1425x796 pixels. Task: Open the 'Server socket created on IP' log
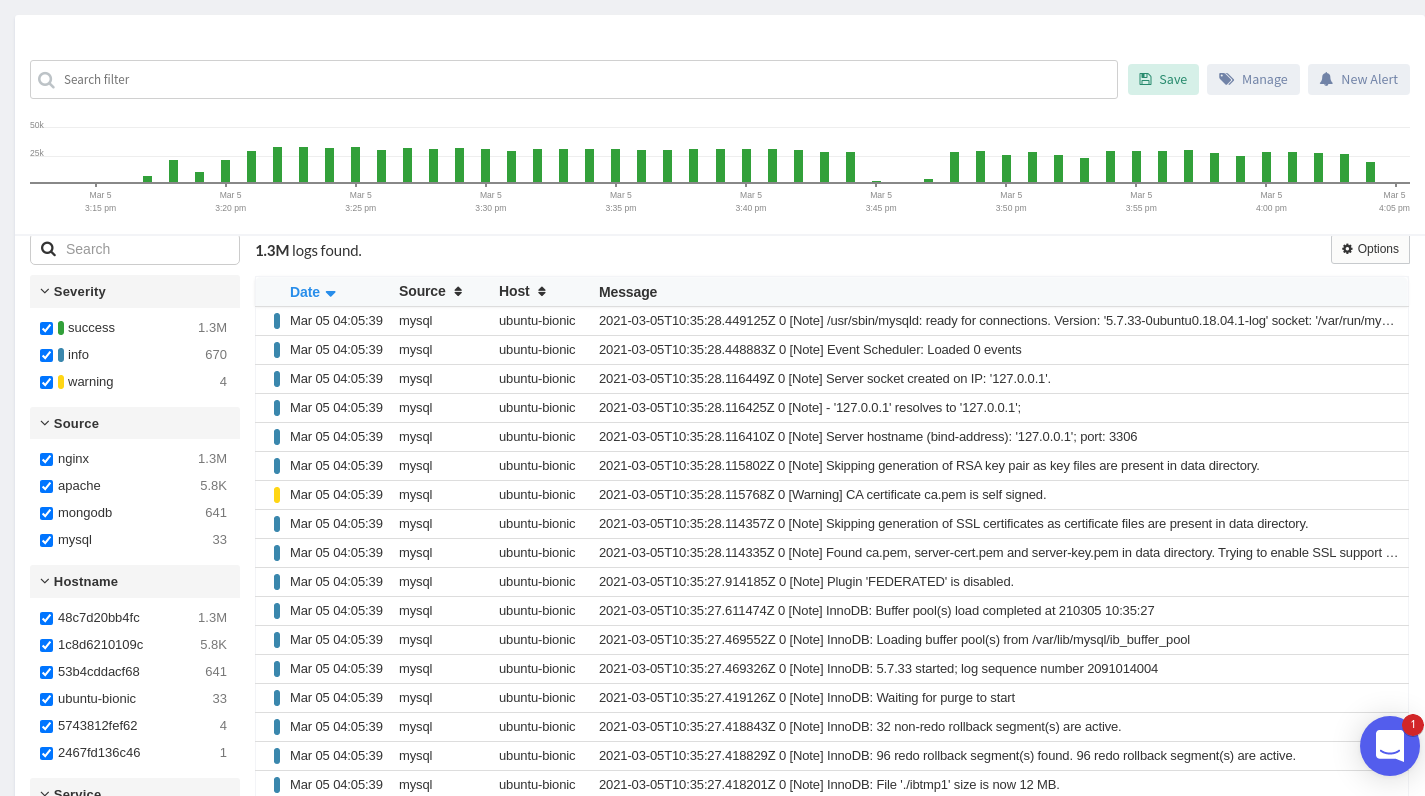pyautogui.click(x=831, y=379)
